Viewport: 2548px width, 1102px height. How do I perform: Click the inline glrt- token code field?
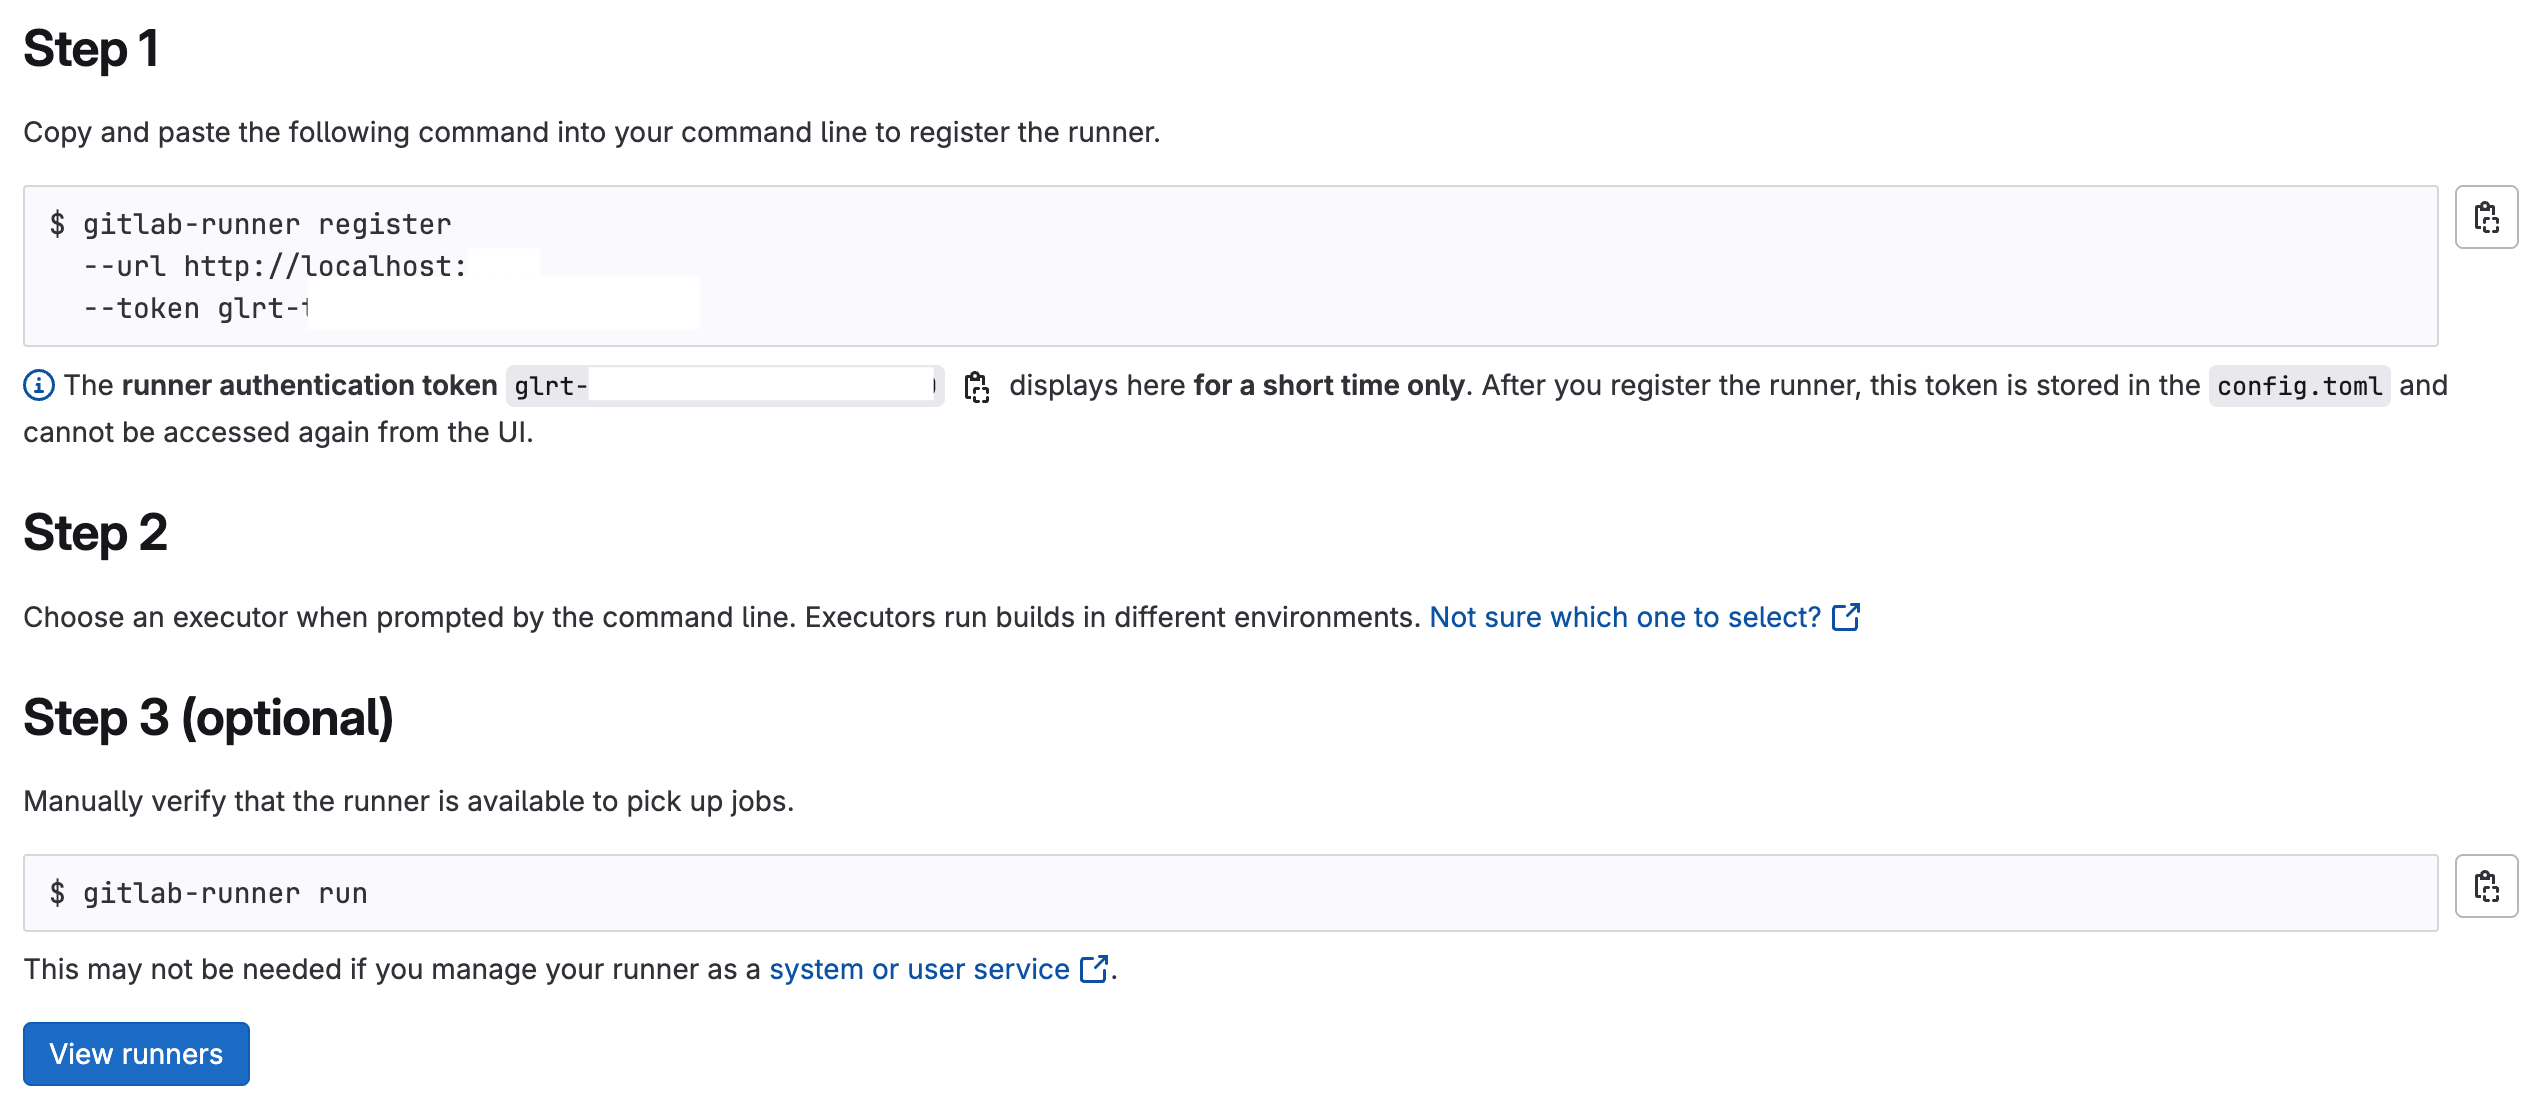[x=723, y=386]
